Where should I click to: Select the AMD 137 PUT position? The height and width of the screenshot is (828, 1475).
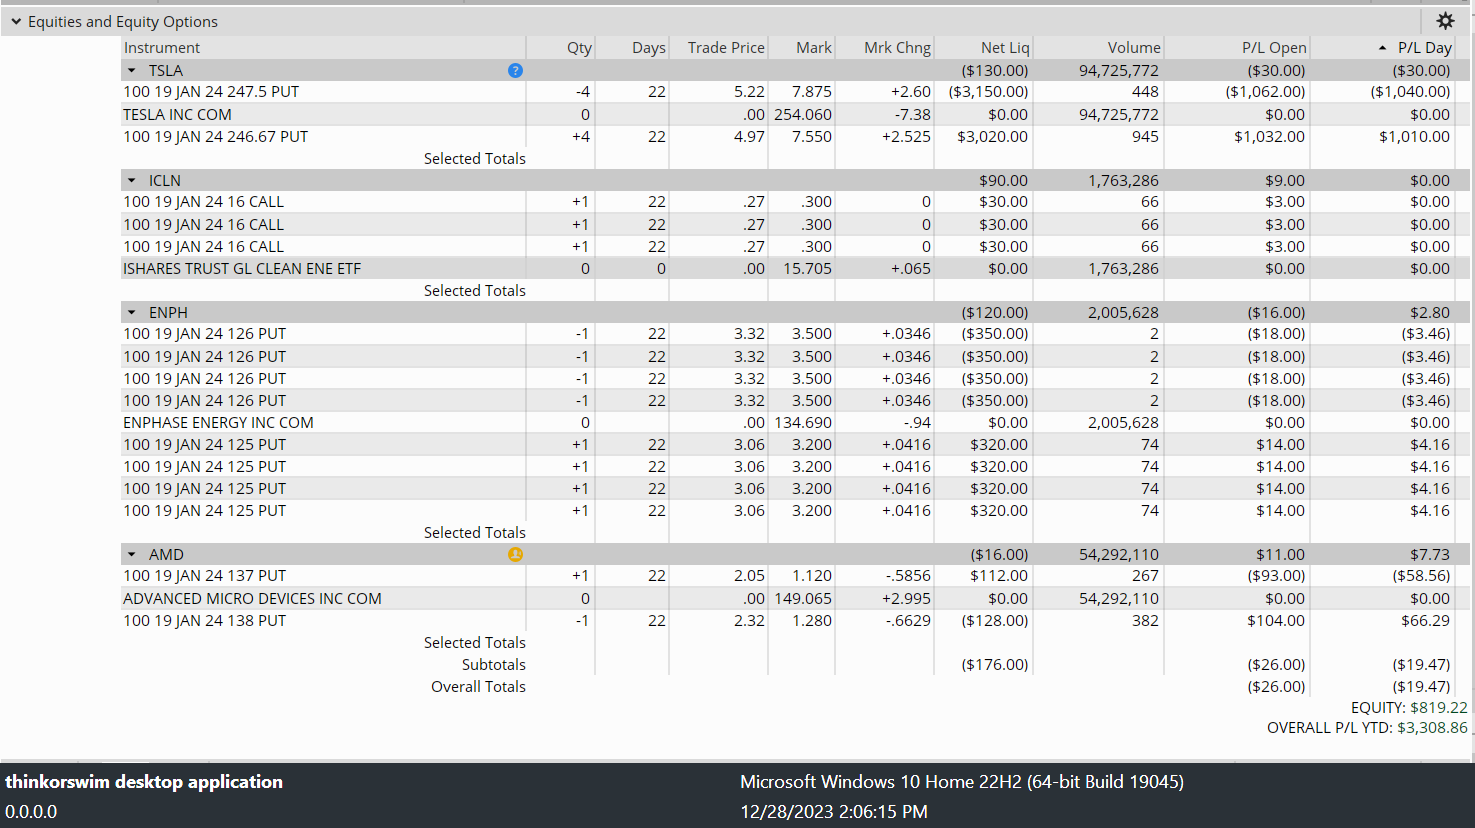click(796, 576)
